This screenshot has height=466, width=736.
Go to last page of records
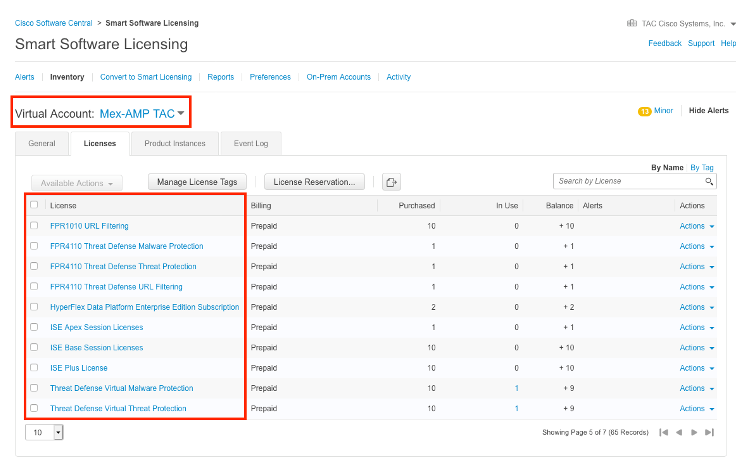coord(709,432)
